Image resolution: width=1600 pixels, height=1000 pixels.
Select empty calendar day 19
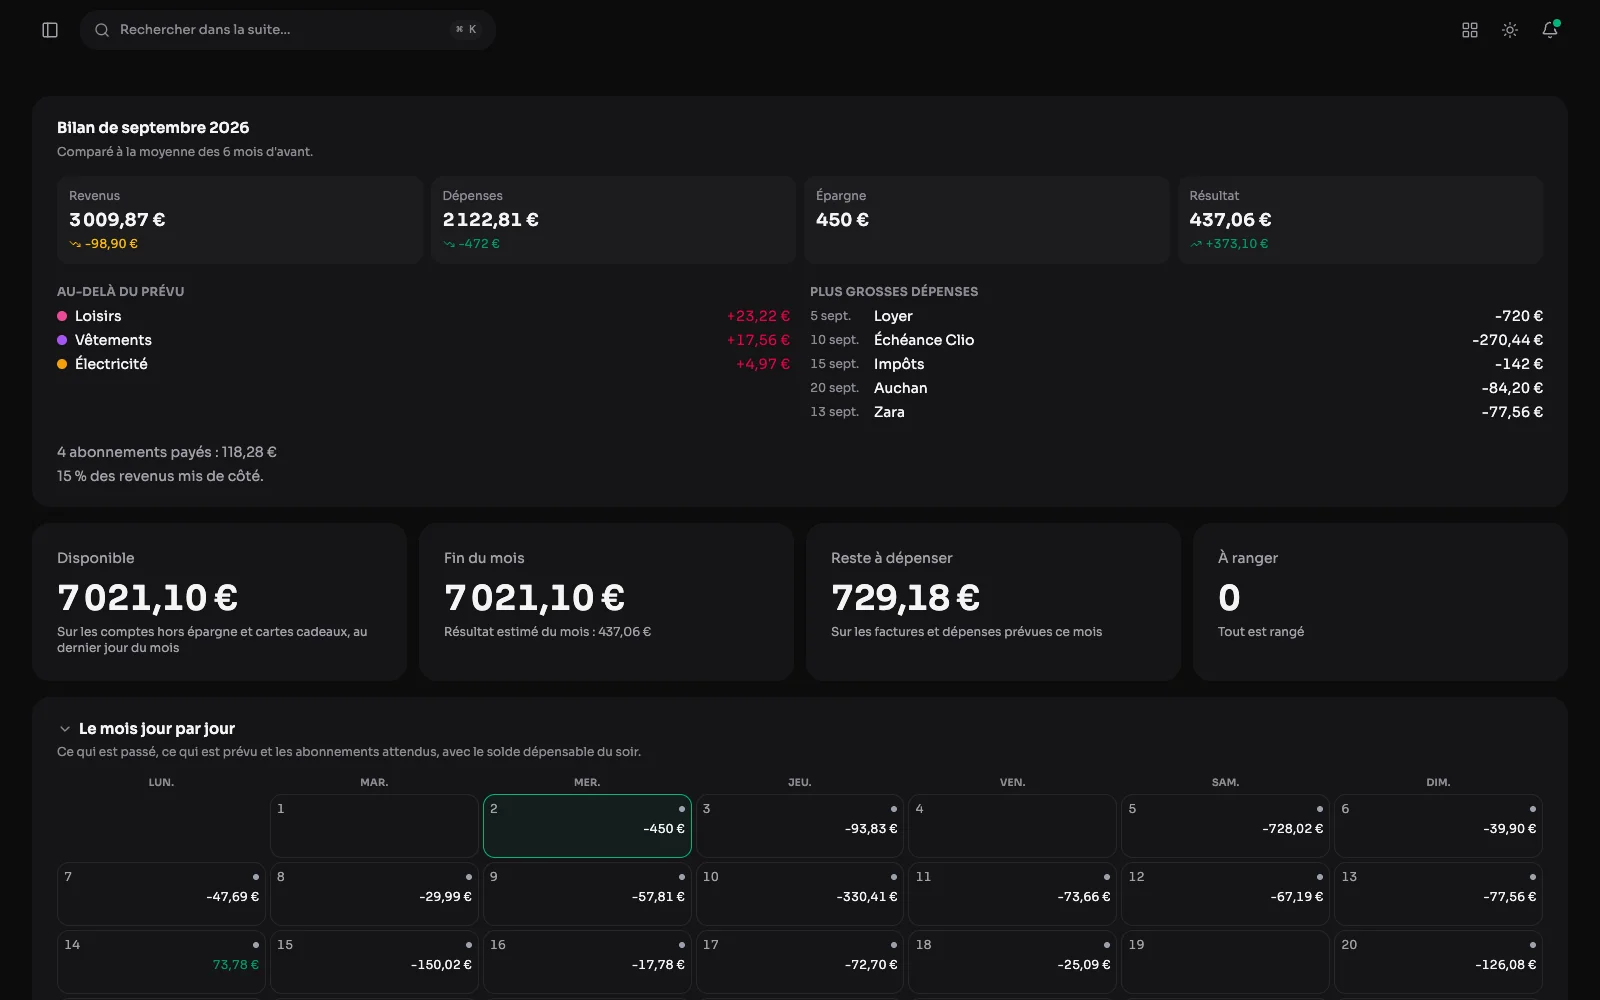[1225, 962]
